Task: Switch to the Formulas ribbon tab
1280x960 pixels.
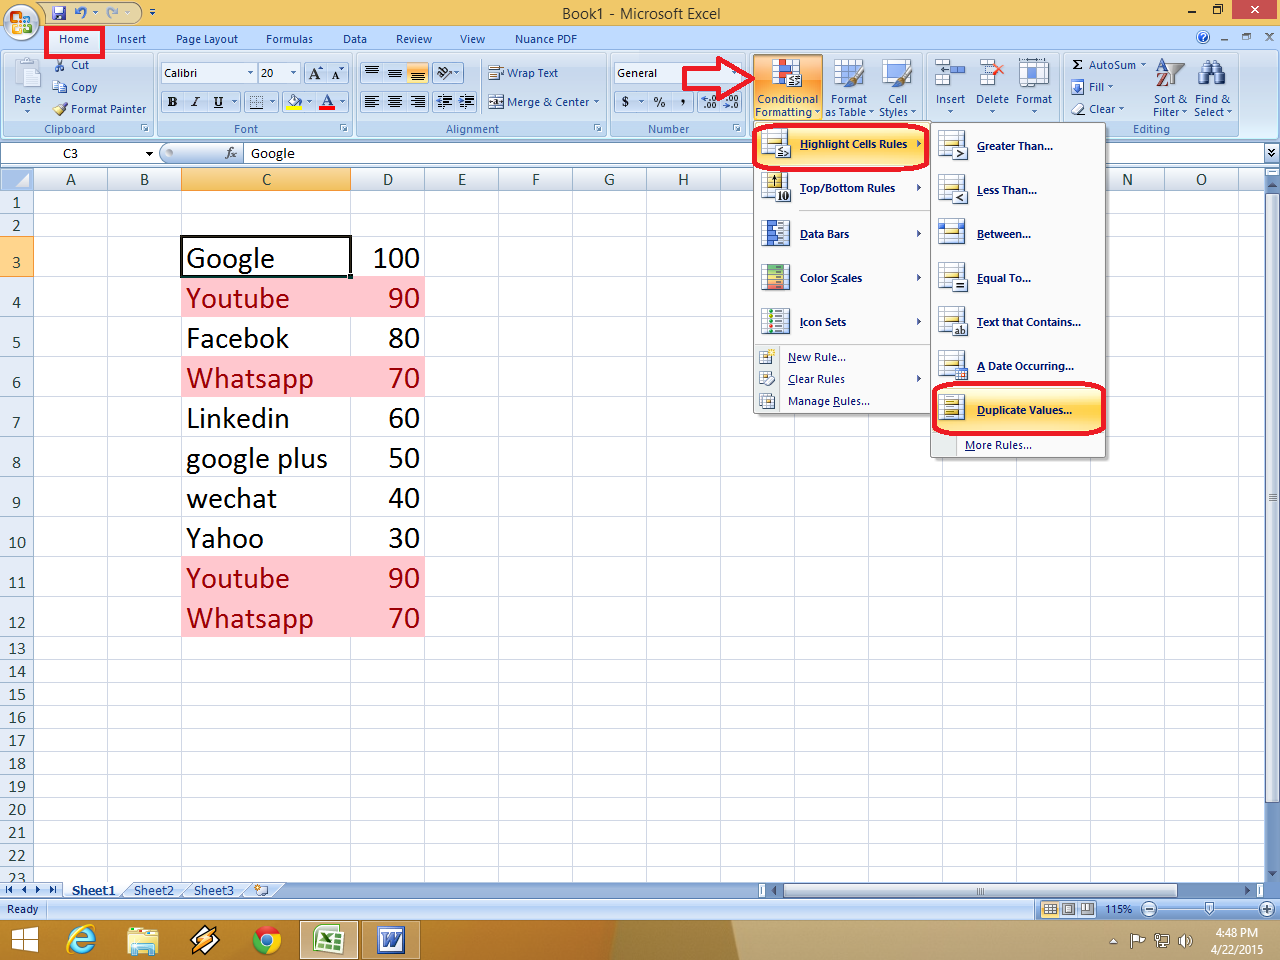Action: click(x=289, y=39)
